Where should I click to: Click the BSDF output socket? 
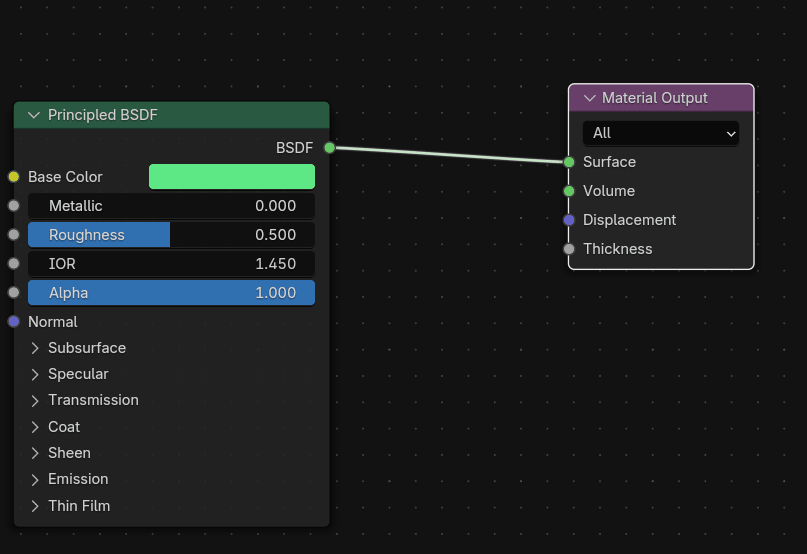tap(329, 148)
